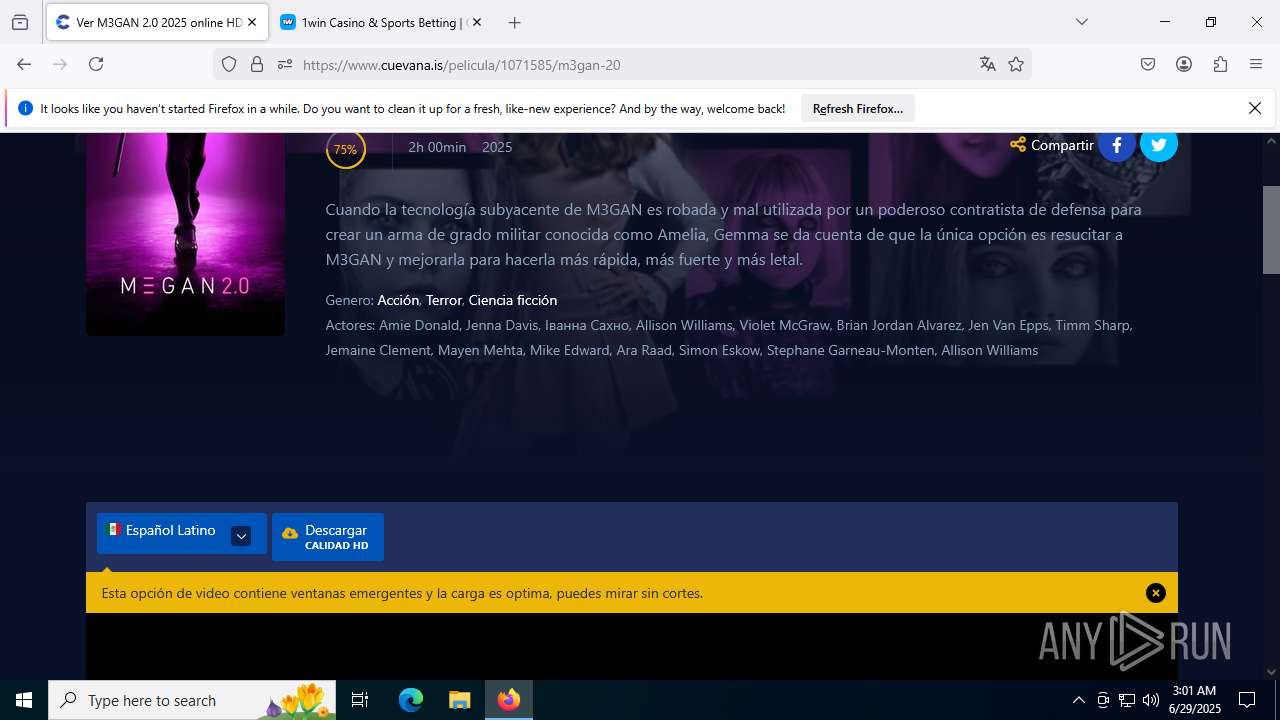Viewport: 1280px width, 720px height.
Task: Click actor name Simon Eskow
Action: 719,350
